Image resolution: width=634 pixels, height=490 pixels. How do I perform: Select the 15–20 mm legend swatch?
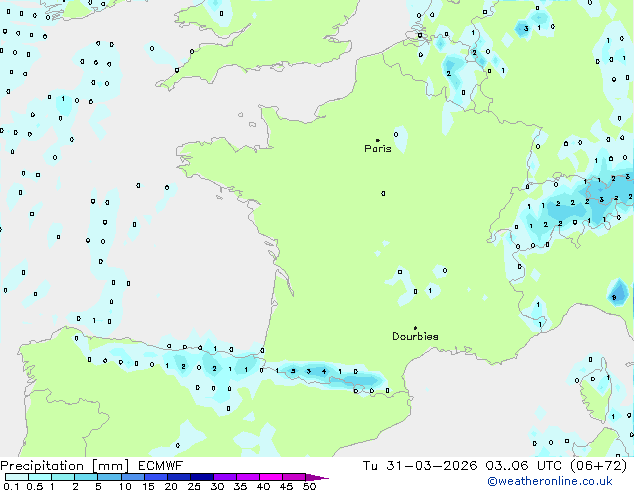point(155,477)
